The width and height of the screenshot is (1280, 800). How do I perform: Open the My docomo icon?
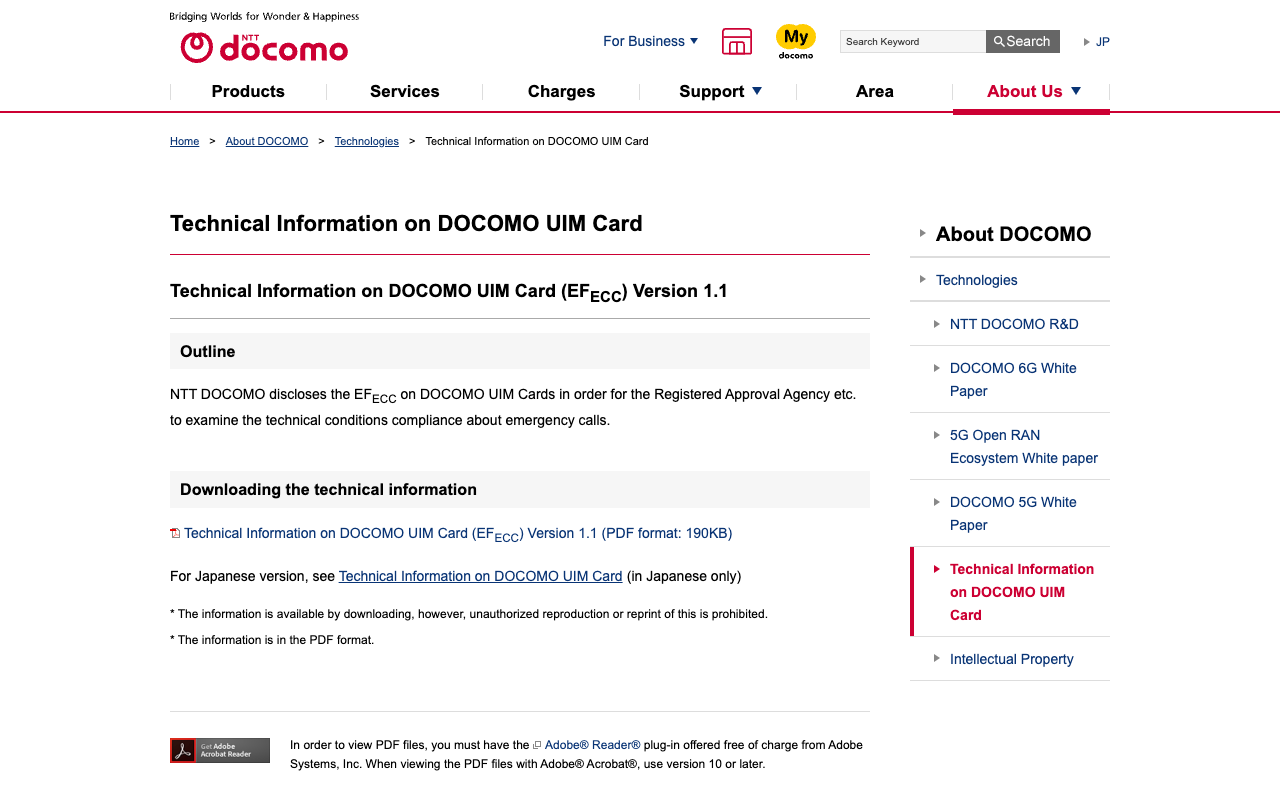coord(796,41)
